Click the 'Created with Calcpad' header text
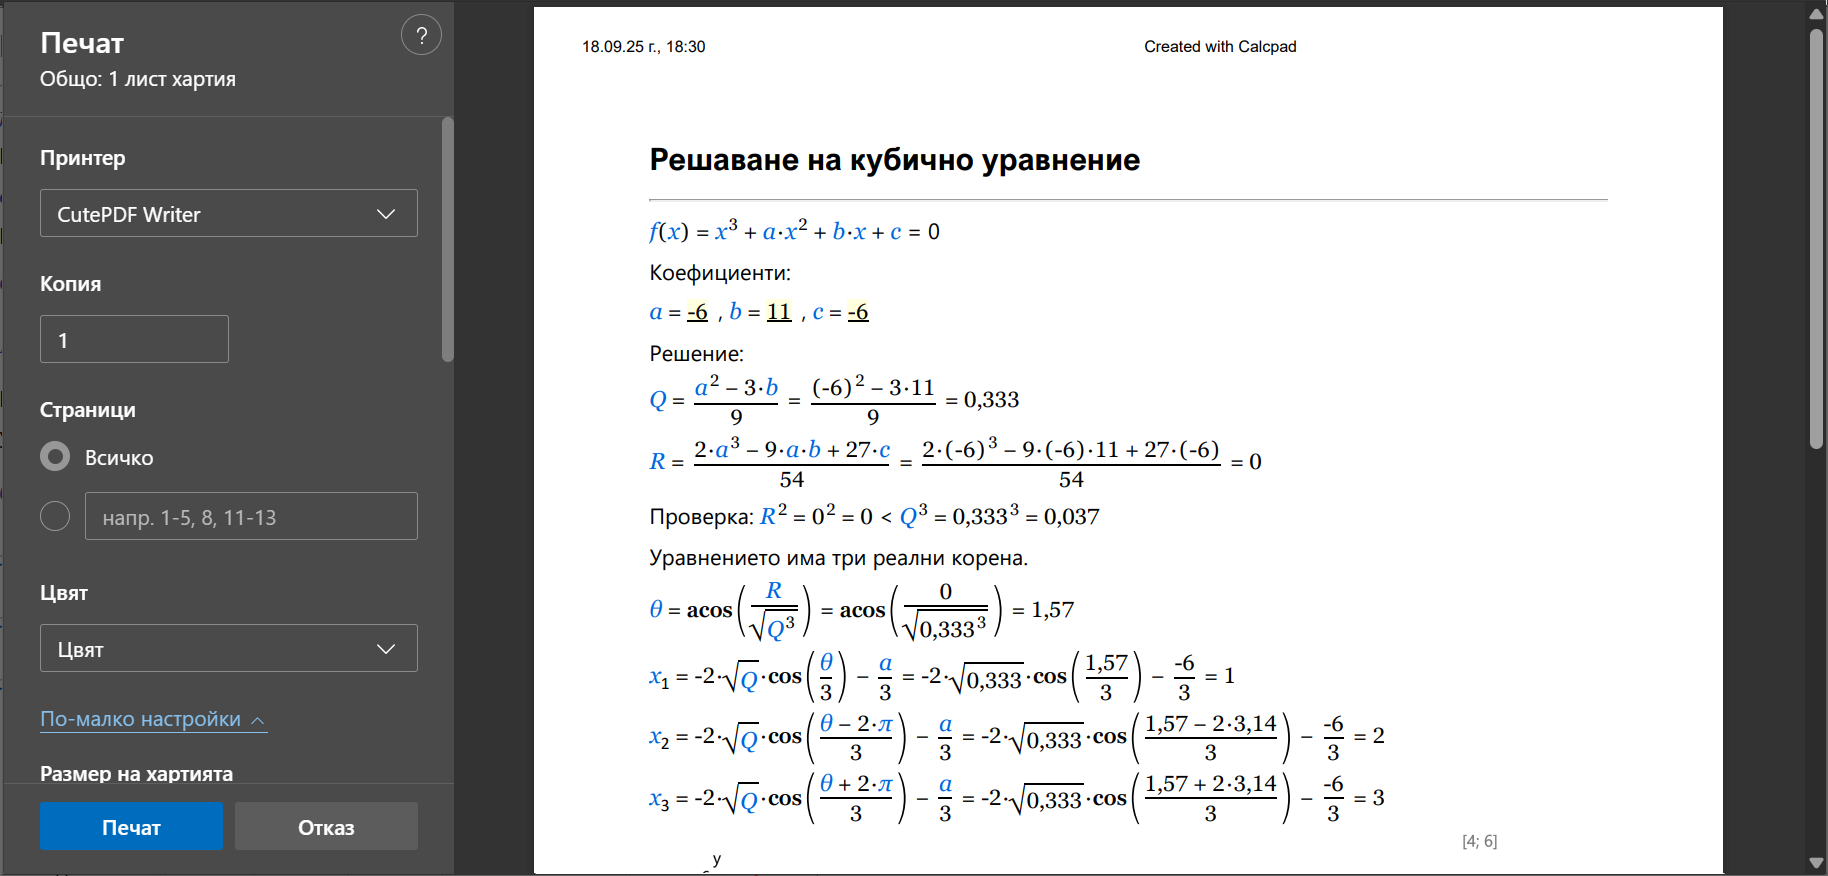Viewport: 1828px width, 876px height. pos(1220,47)
